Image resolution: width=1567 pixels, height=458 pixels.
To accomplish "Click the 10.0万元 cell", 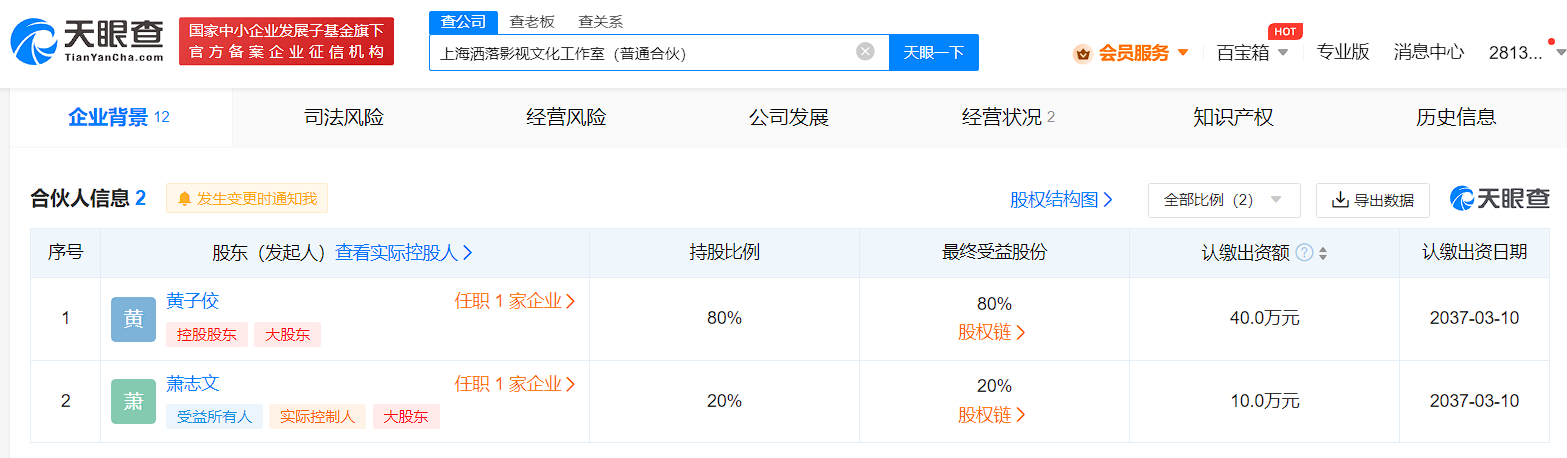I will click(1264, 401).
